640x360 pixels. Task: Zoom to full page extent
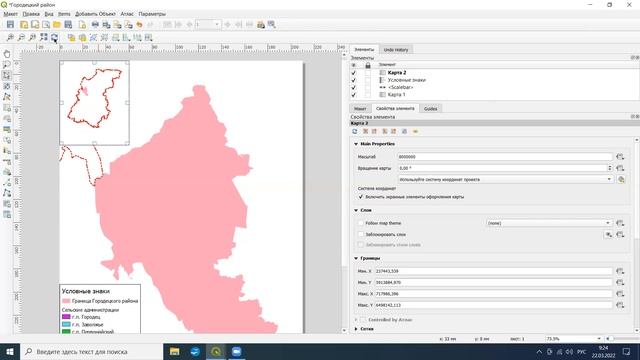[43, 38]
